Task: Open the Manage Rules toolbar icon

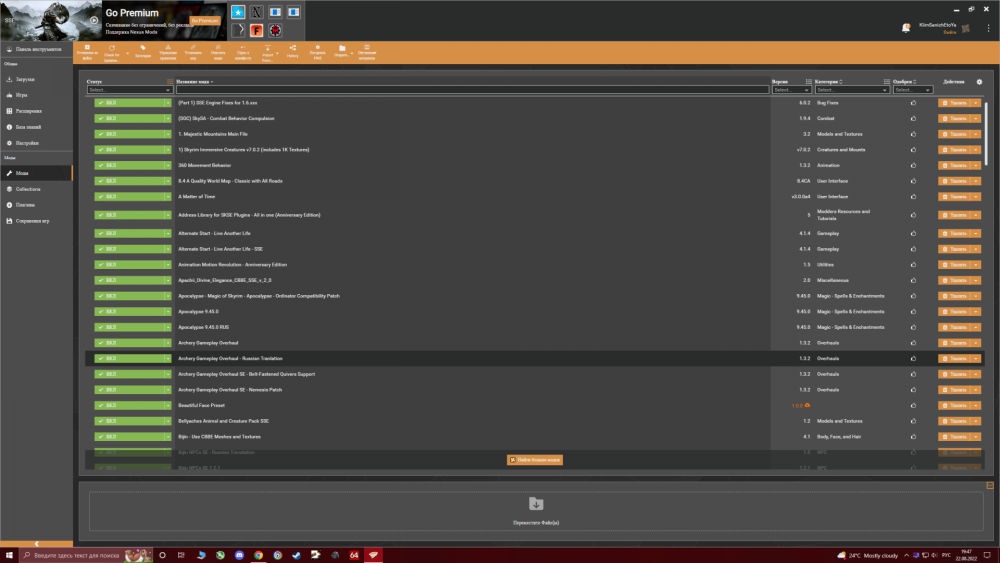Action: (x=168, y=52)
